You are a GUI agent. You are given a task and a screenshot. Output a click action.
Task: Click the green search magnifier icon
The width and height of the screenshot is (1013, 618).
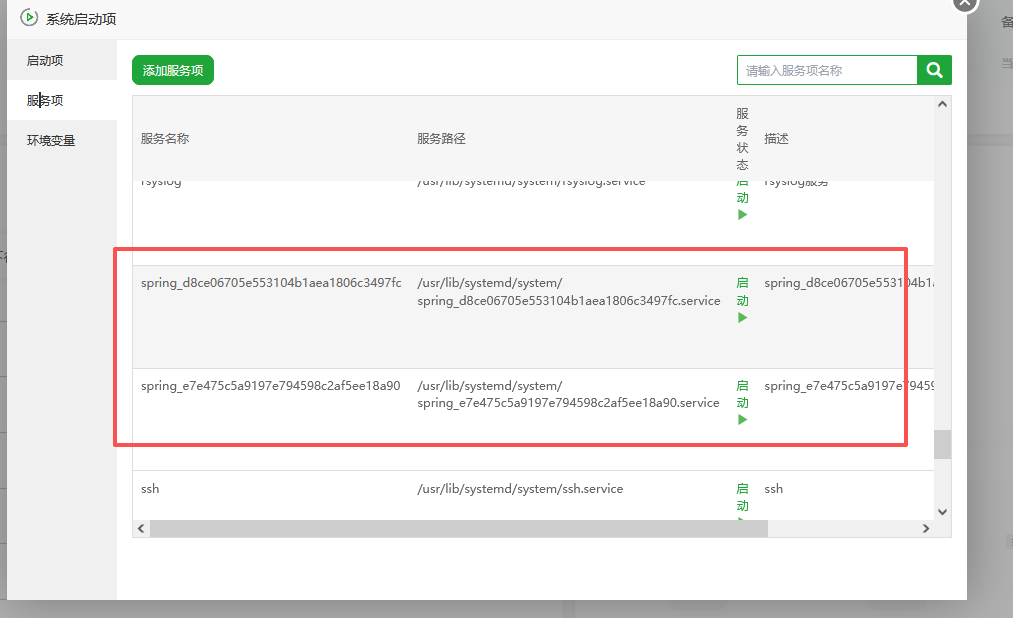pyautogui.click(x=934, y=70)
